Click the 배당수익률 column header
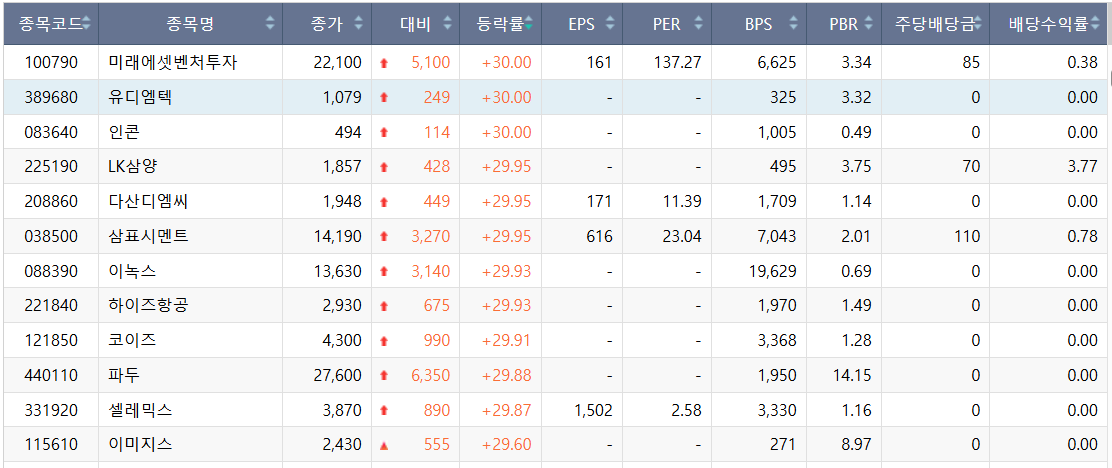 pos(1046,24)
